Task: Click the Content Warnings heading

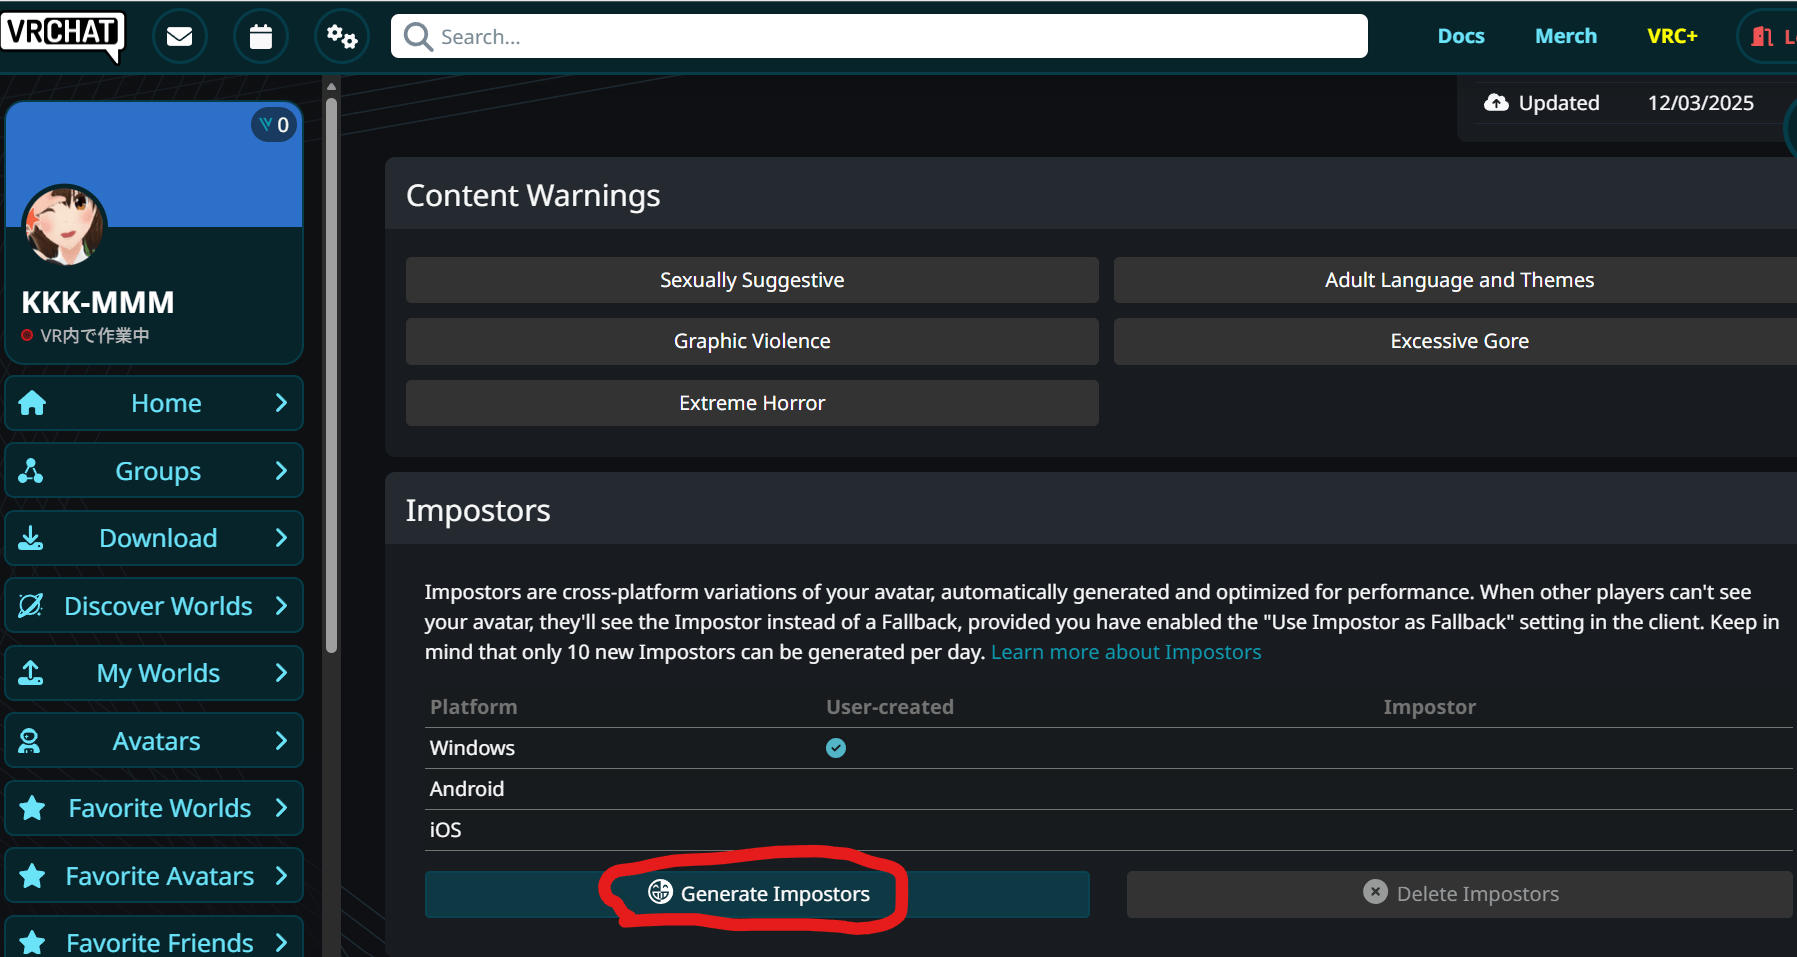Action: tap(533, 195)
